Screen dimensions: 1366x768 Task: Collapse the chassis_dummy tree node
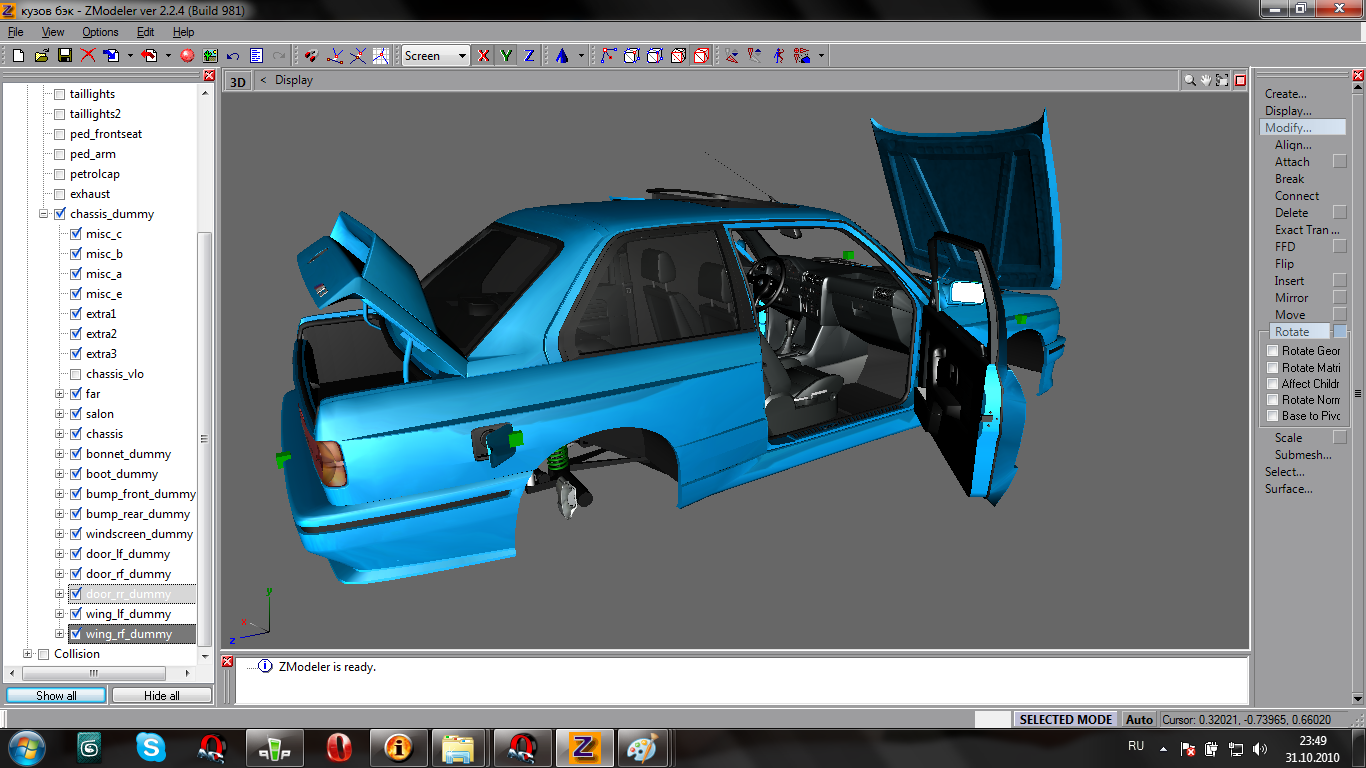pyautogui.click(x=44, y=214)
